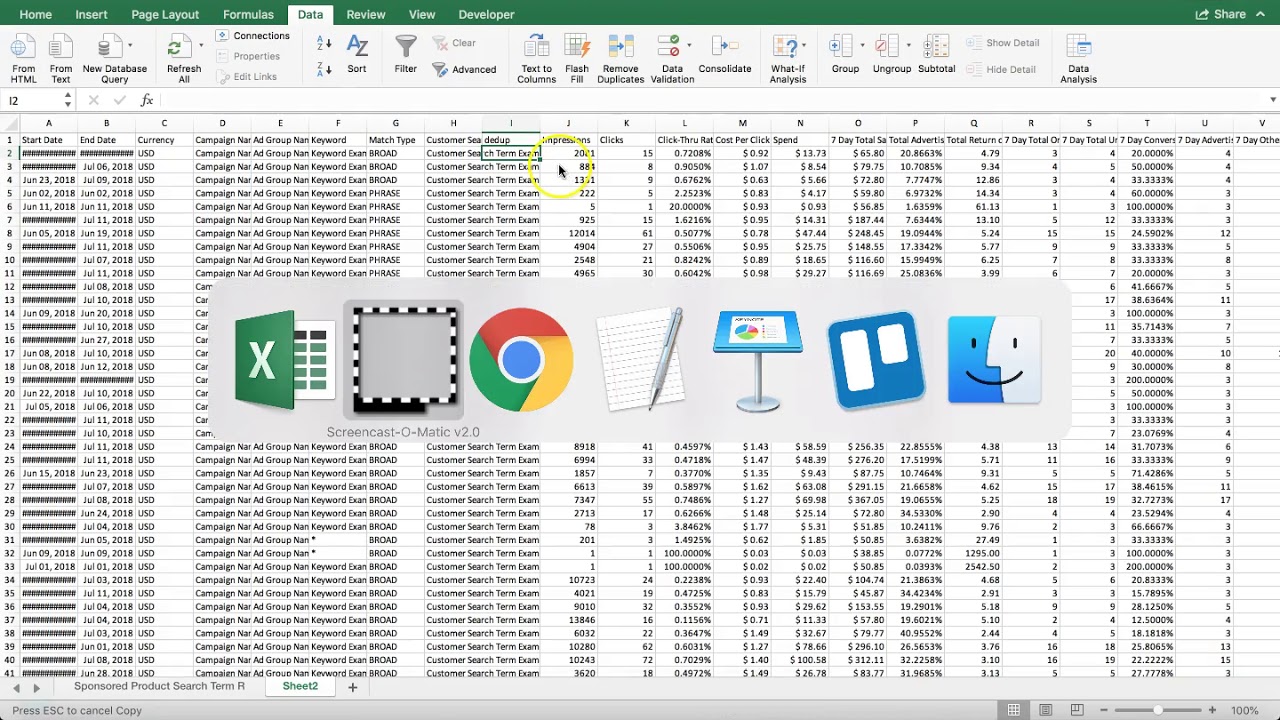The width and height of the screenshot is (1280, 720).
Task: Open the Formulas tab
Action: tap(248, 14)
